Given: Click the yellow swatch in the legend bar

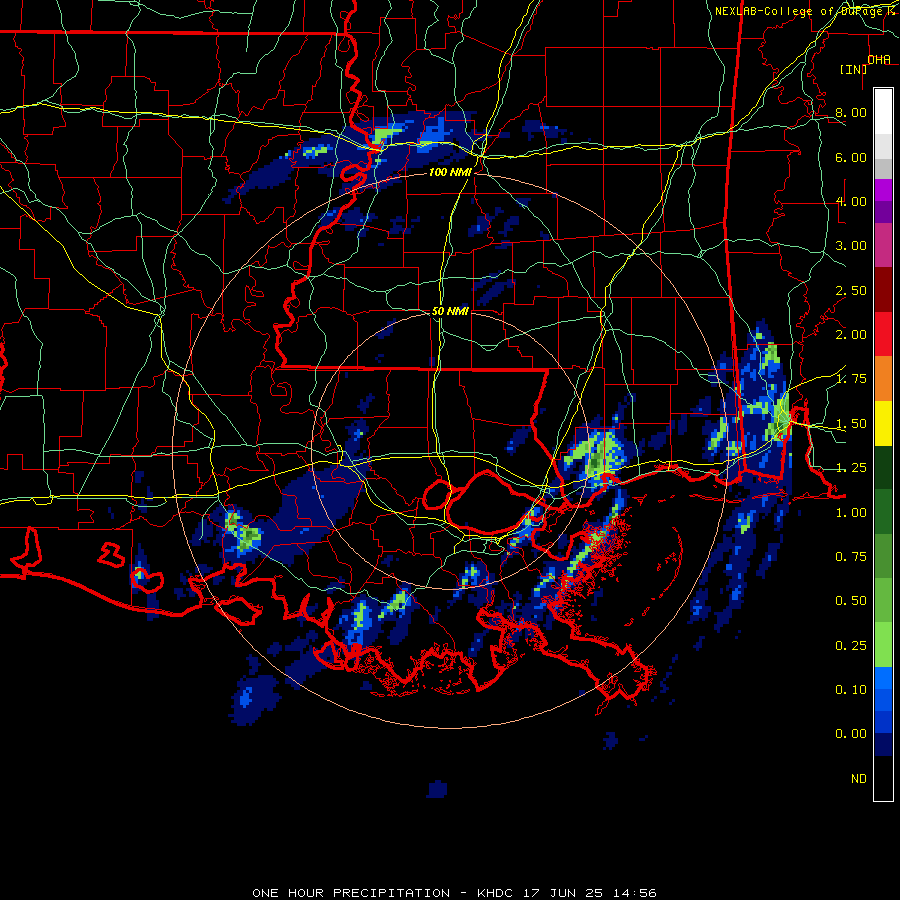Looking at the screenshot, I should pyautogui.click(x=883, y=423).
